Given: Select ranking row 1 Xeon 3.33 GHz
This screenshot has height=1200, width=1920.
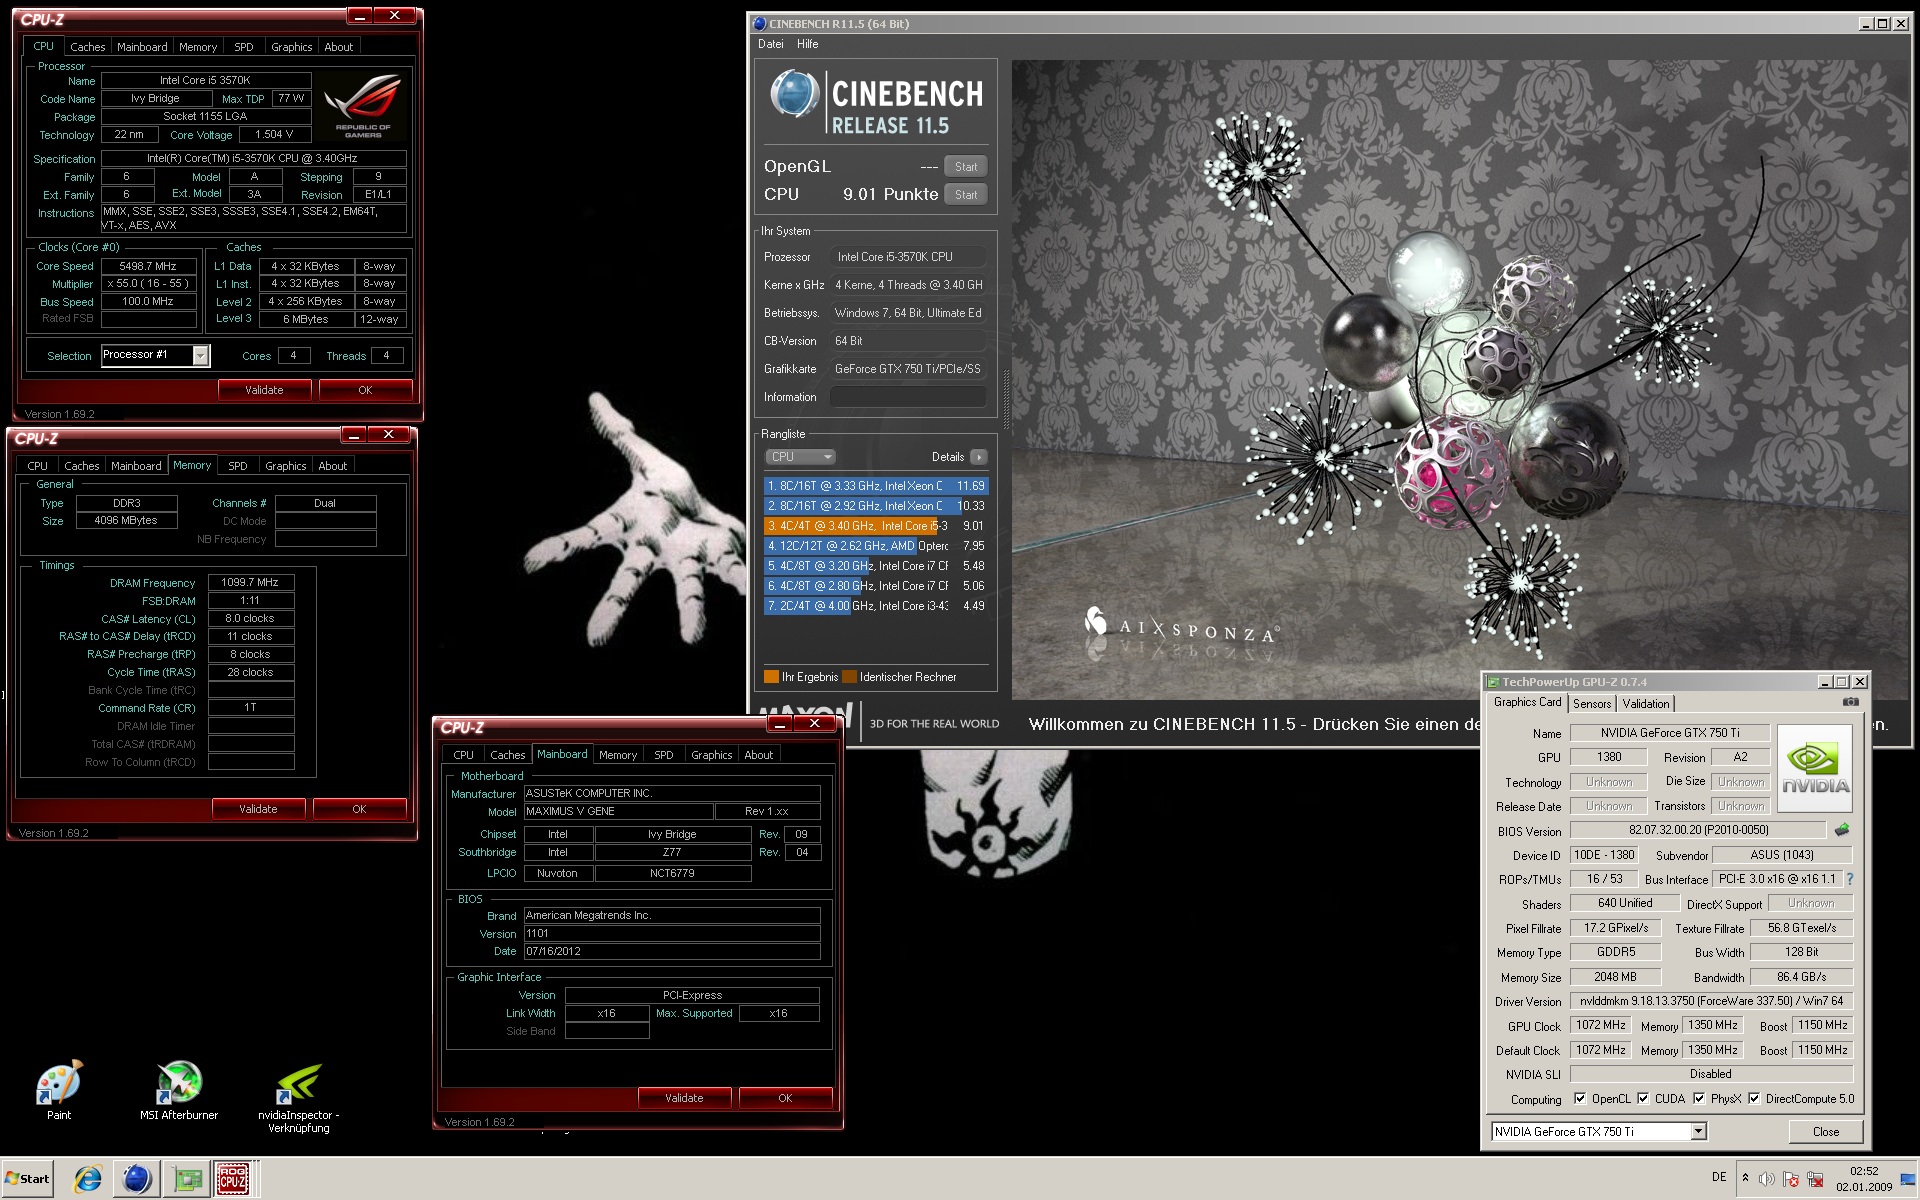Looking at the screenshot, I should point(876,486).
